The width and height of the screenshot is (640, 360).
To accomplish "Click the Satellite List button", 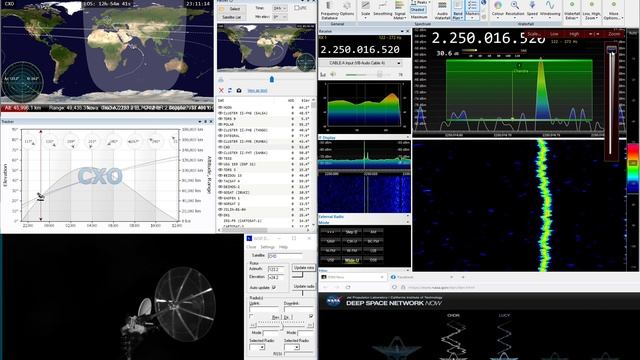I will pos(232,18).
